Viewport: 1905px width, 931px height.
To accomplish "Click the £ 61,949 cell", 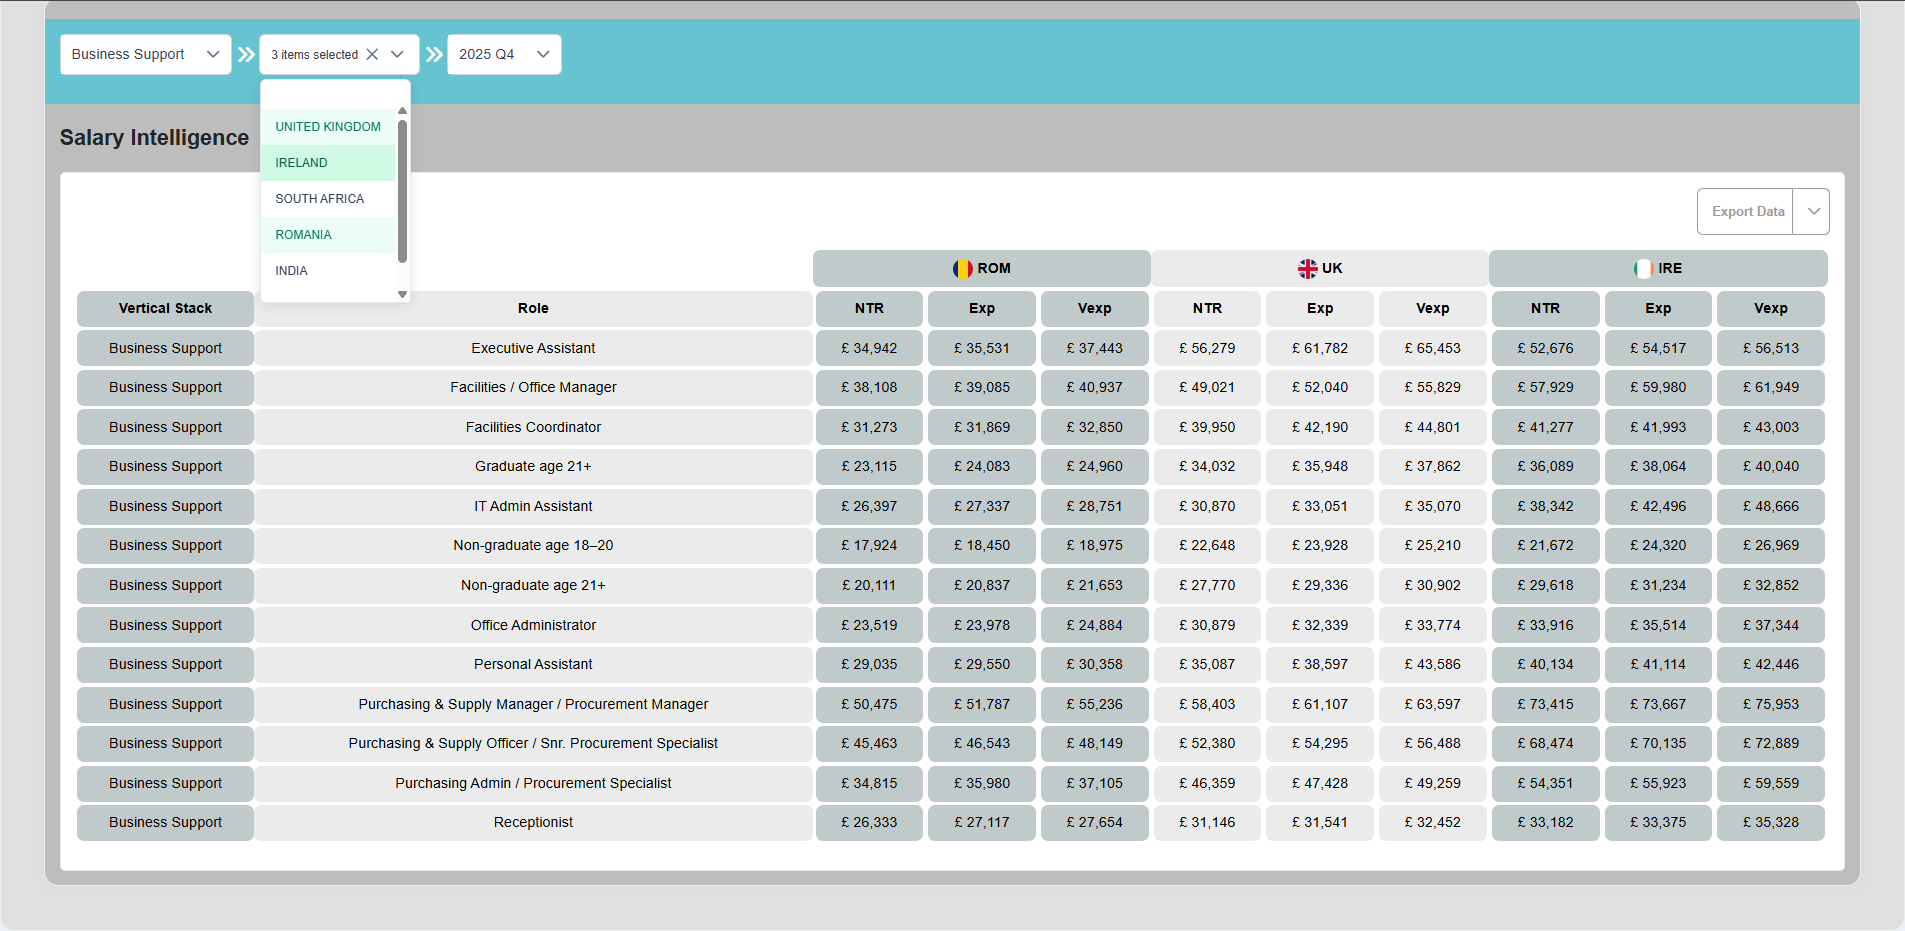I will click(1770, 388).
